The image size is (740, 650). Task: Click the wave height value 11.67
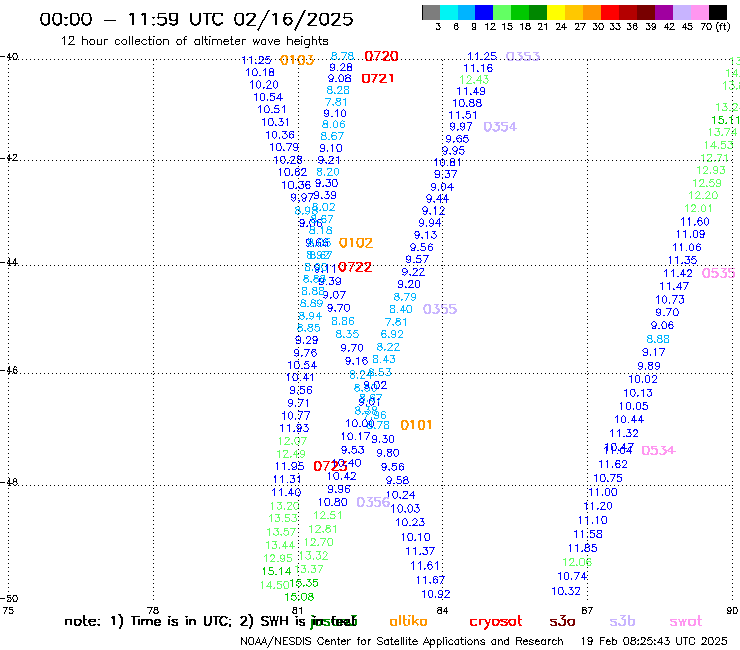click(430, 580)
